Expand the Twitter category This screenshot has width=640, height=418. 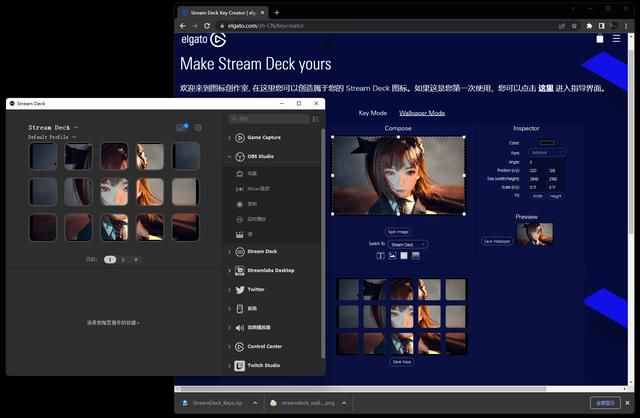[x=229, y=289]
